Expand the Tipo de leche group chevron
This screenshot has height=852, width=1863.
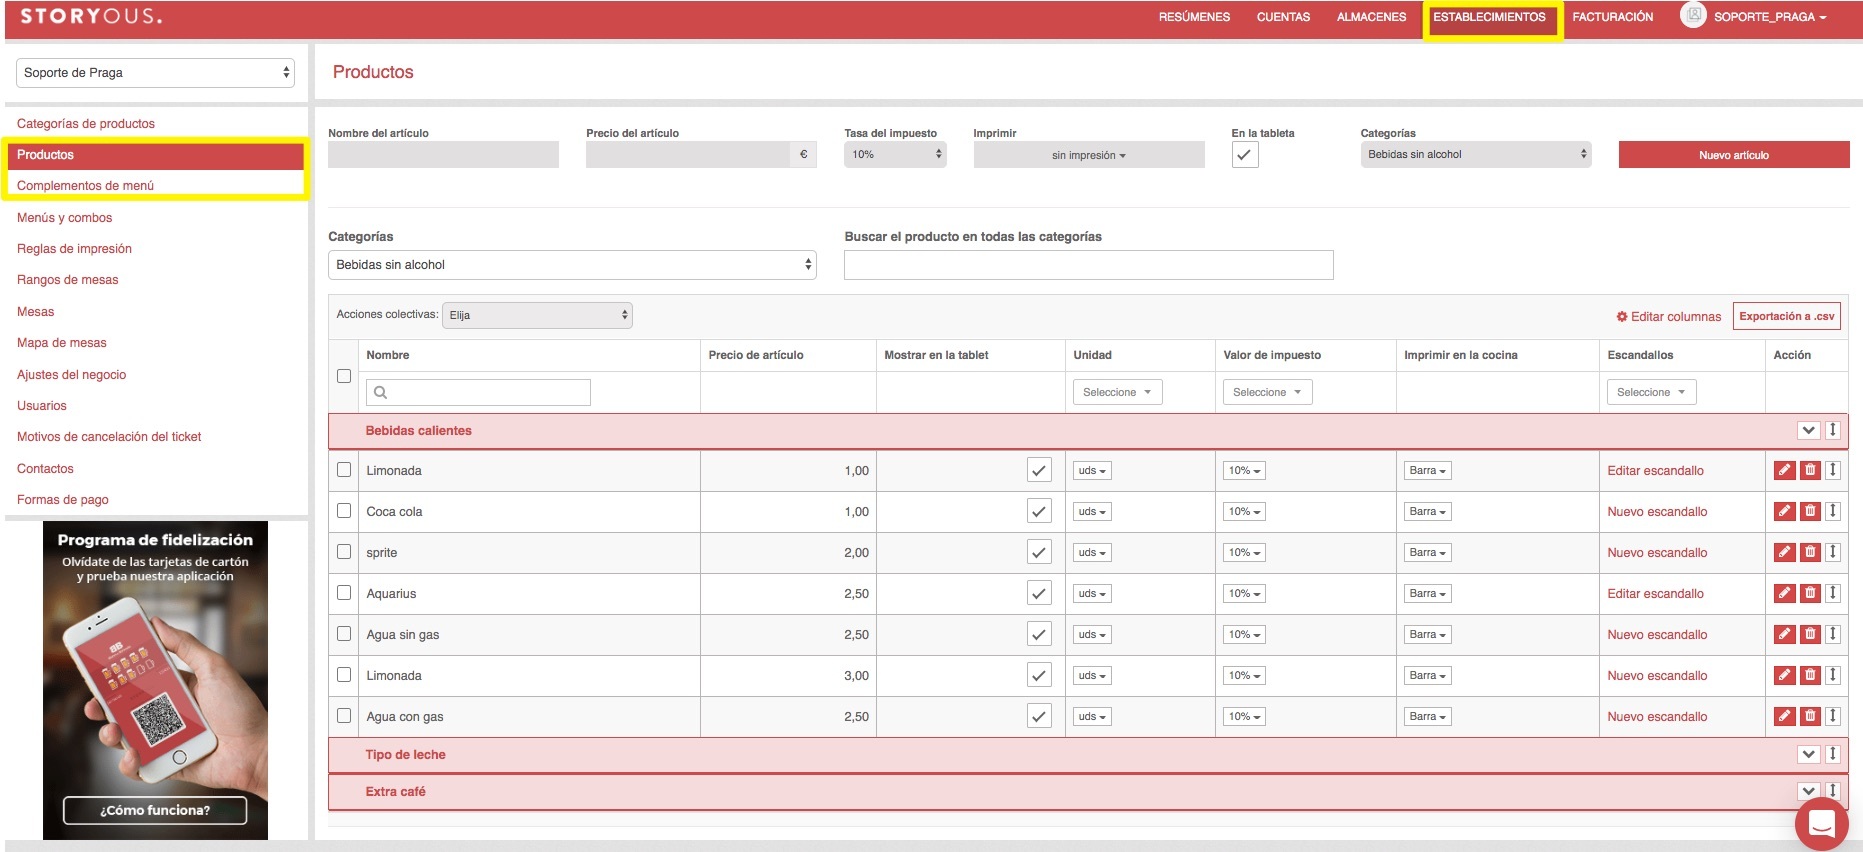click(x=1808, y=754)
